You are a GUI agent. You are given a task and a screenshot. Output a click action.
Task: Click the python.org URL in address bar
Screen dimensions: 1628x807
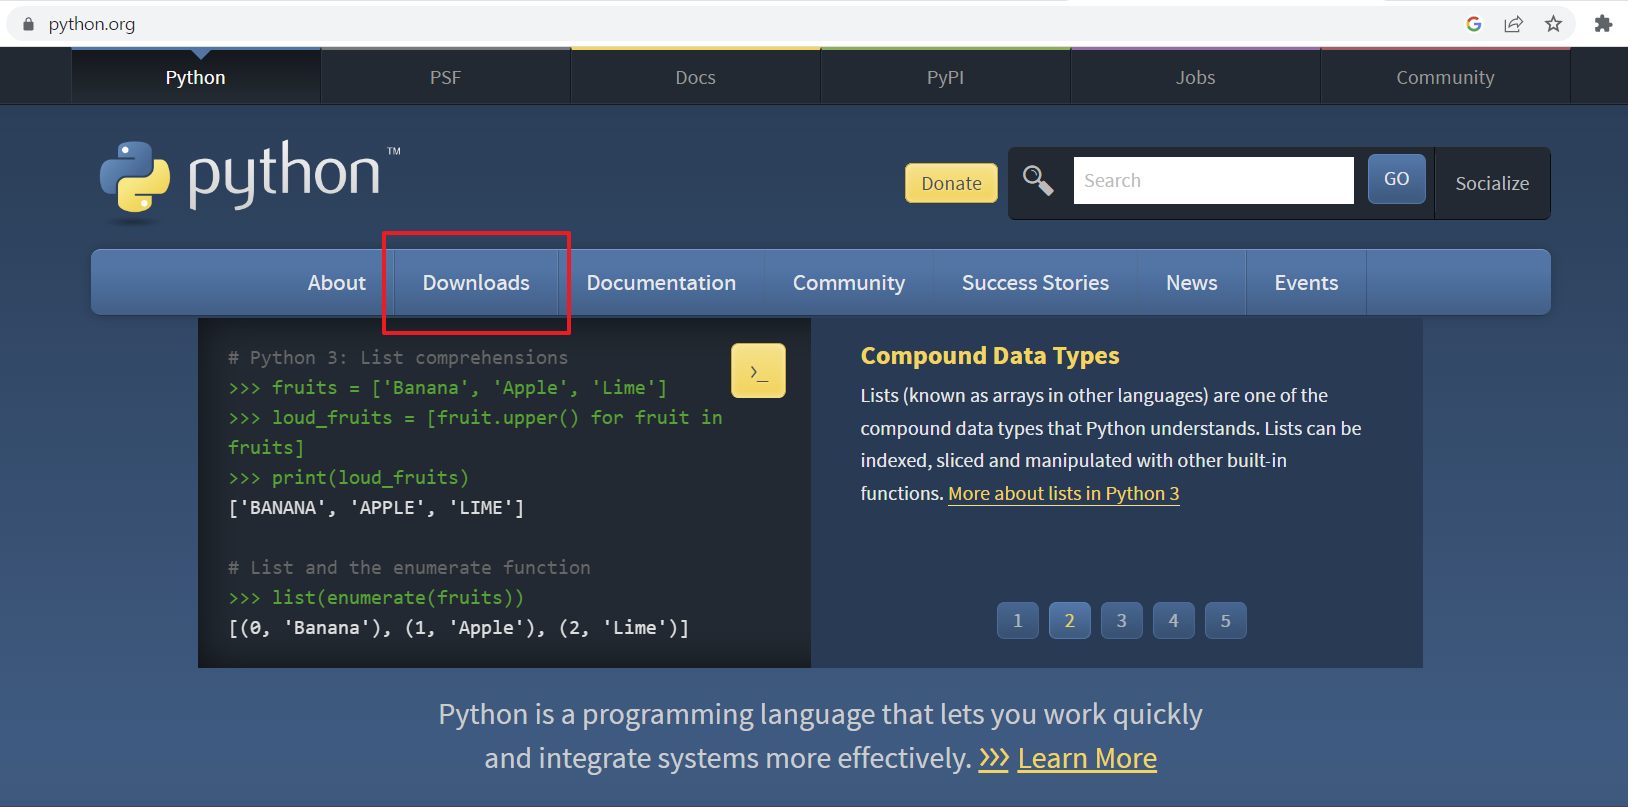pyautogui.click(x=92, y=24)
